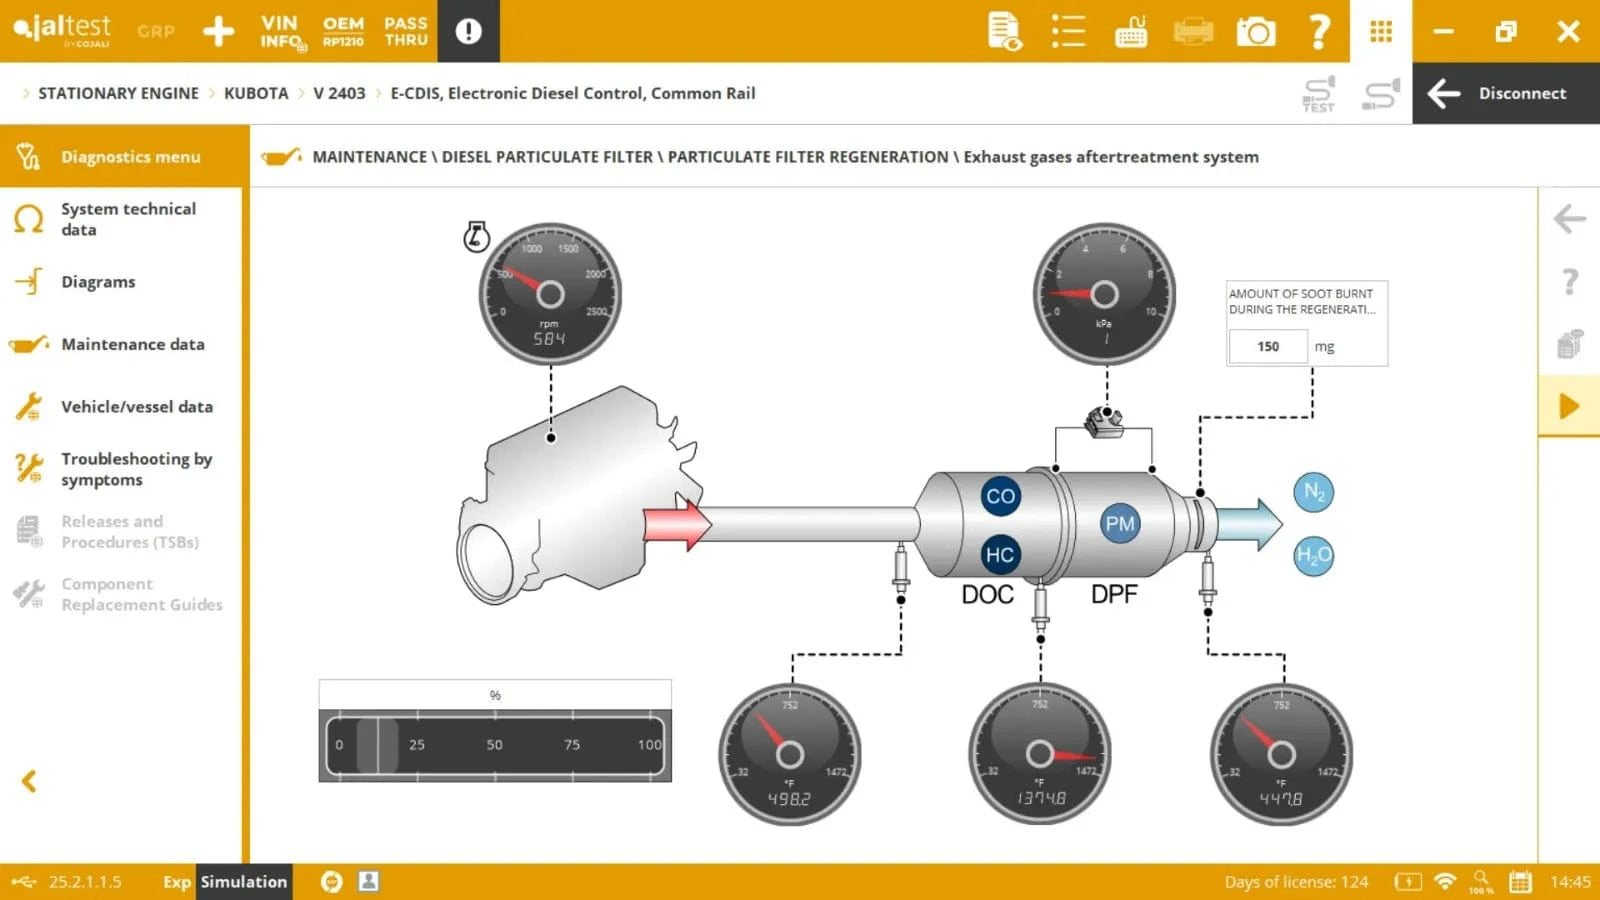Open the OEM RP1210 tool

point(343,32)
